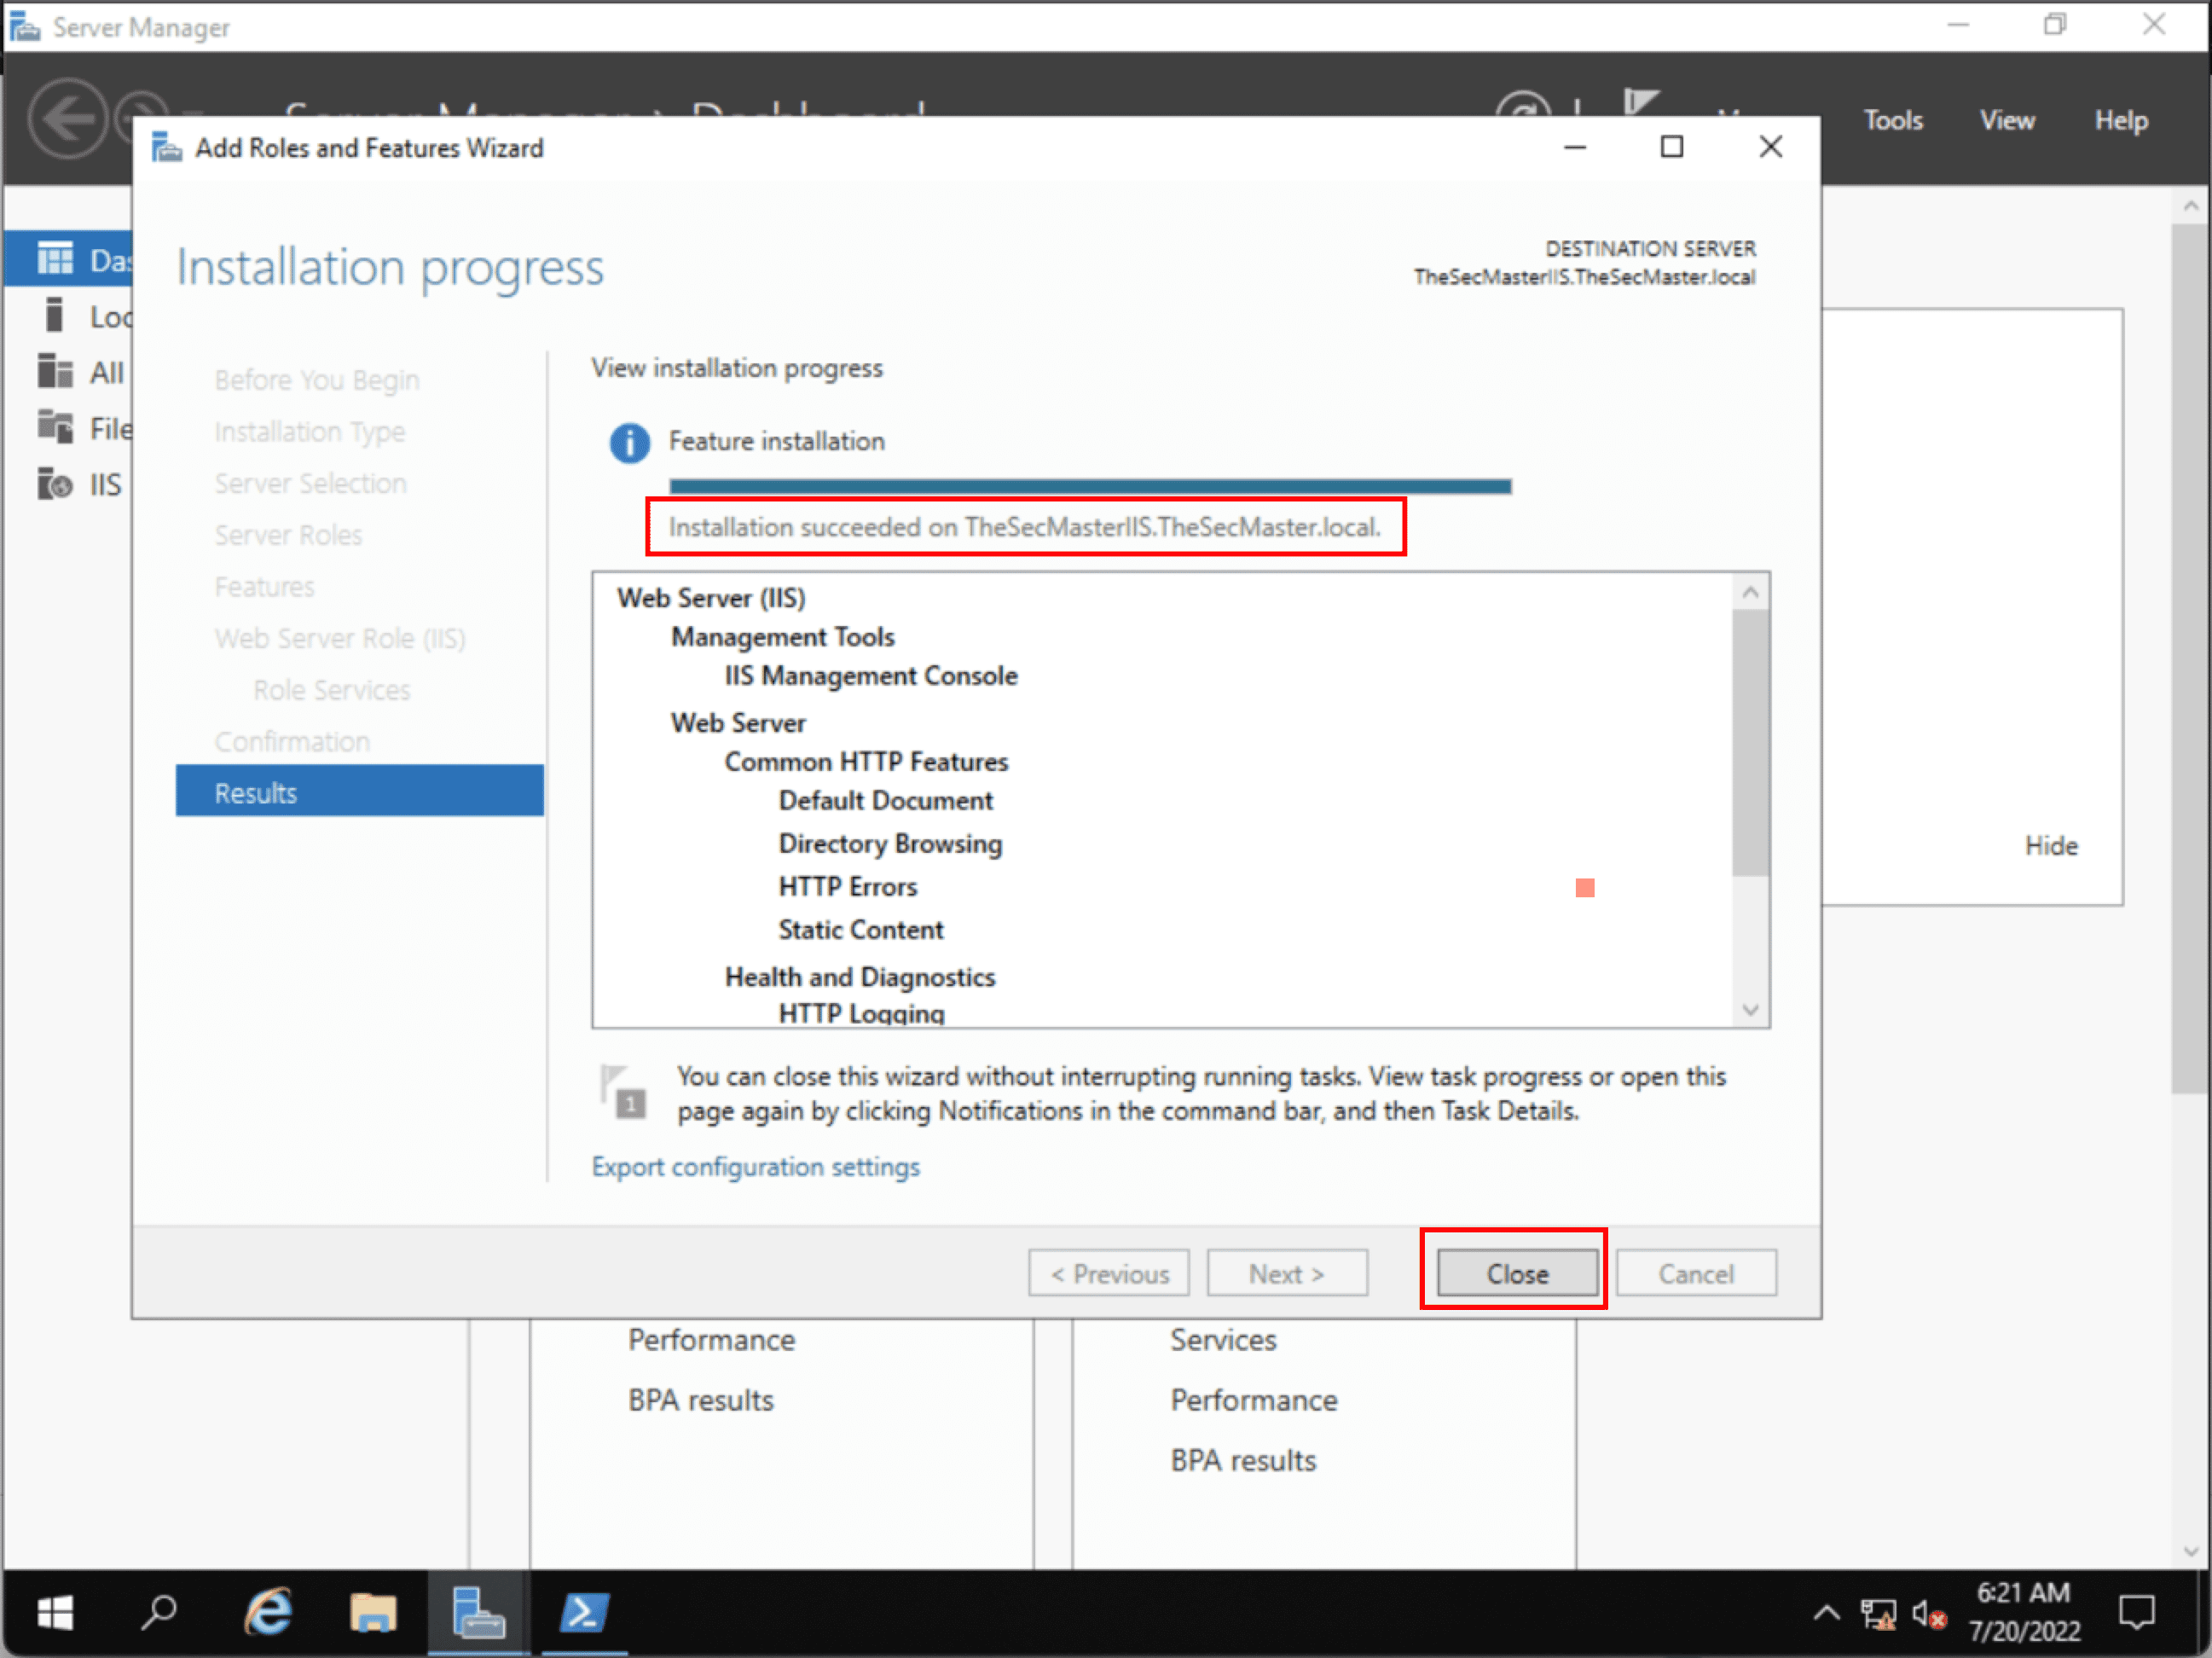Screen dimensions: 2212x1658
Task: Click the installation progress bar
Action: [x=1090, y=486]
